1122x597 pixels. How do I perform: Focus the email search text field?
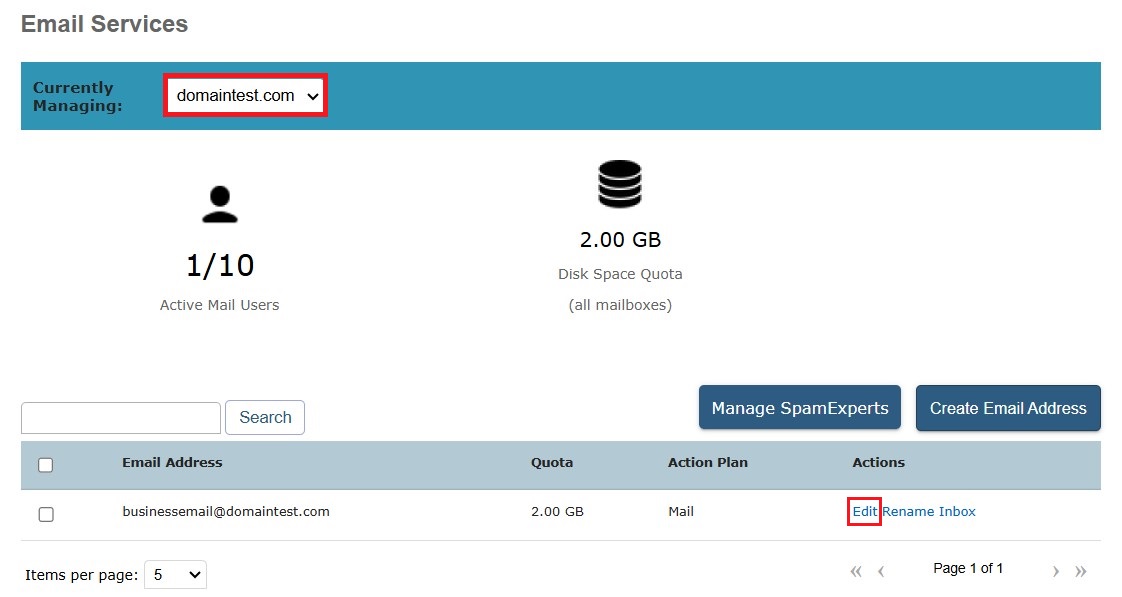coord(121,418)
